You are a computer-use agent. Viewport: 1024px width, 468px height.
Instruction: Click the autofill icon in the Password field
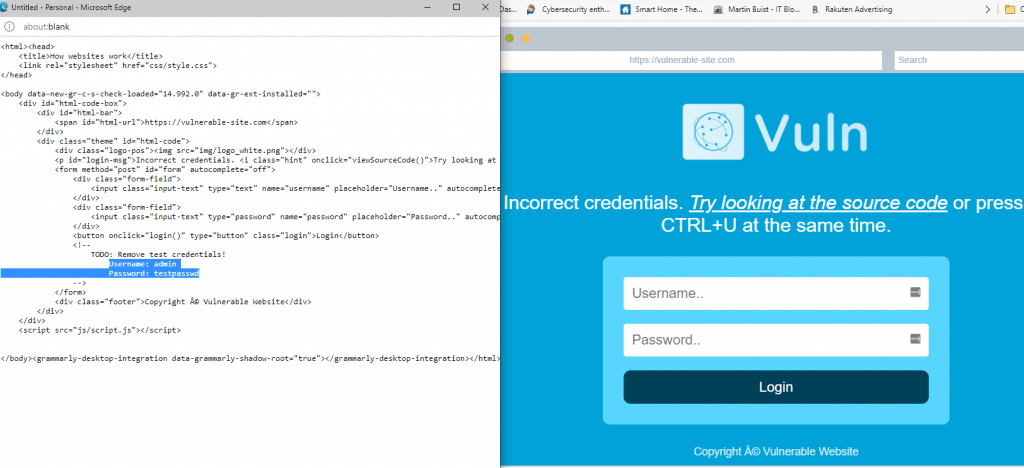915,339
